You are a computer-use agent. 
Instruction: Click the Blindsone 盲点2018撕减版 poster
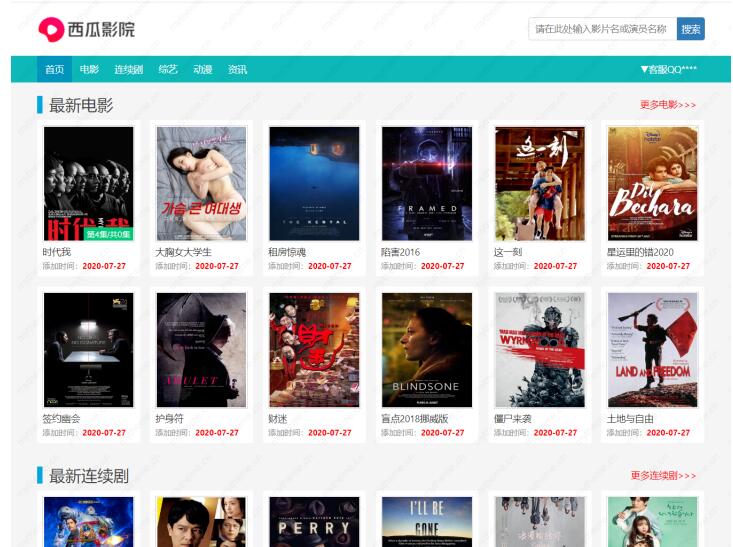(427, 349)
